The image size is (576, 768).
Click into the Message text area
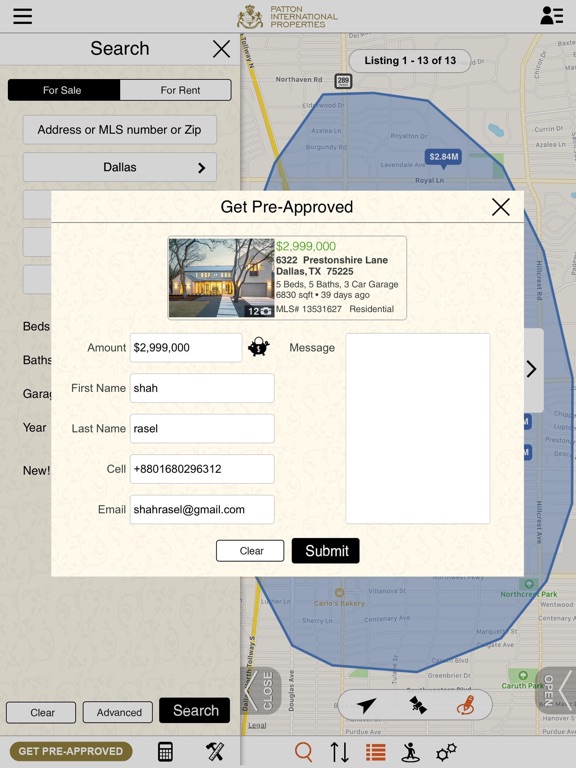(x=418, y=429)
